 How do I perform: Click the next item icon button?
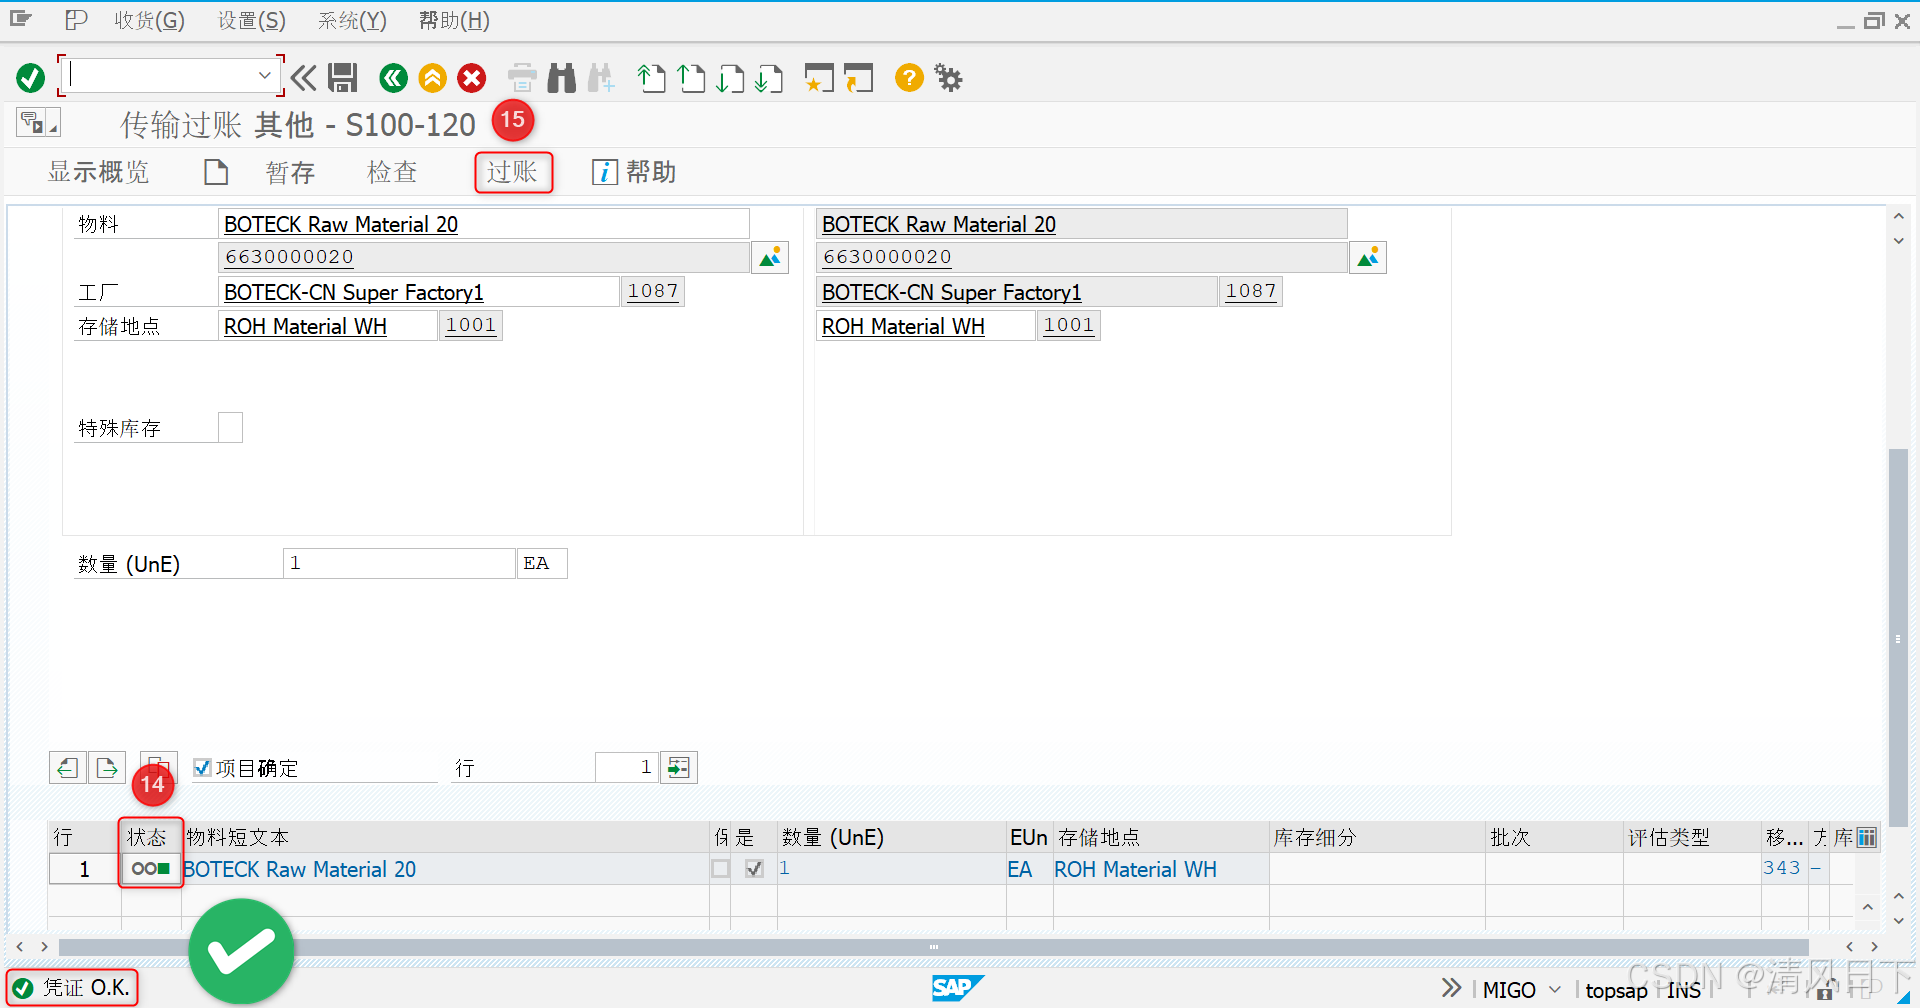[x=107, y=768]
